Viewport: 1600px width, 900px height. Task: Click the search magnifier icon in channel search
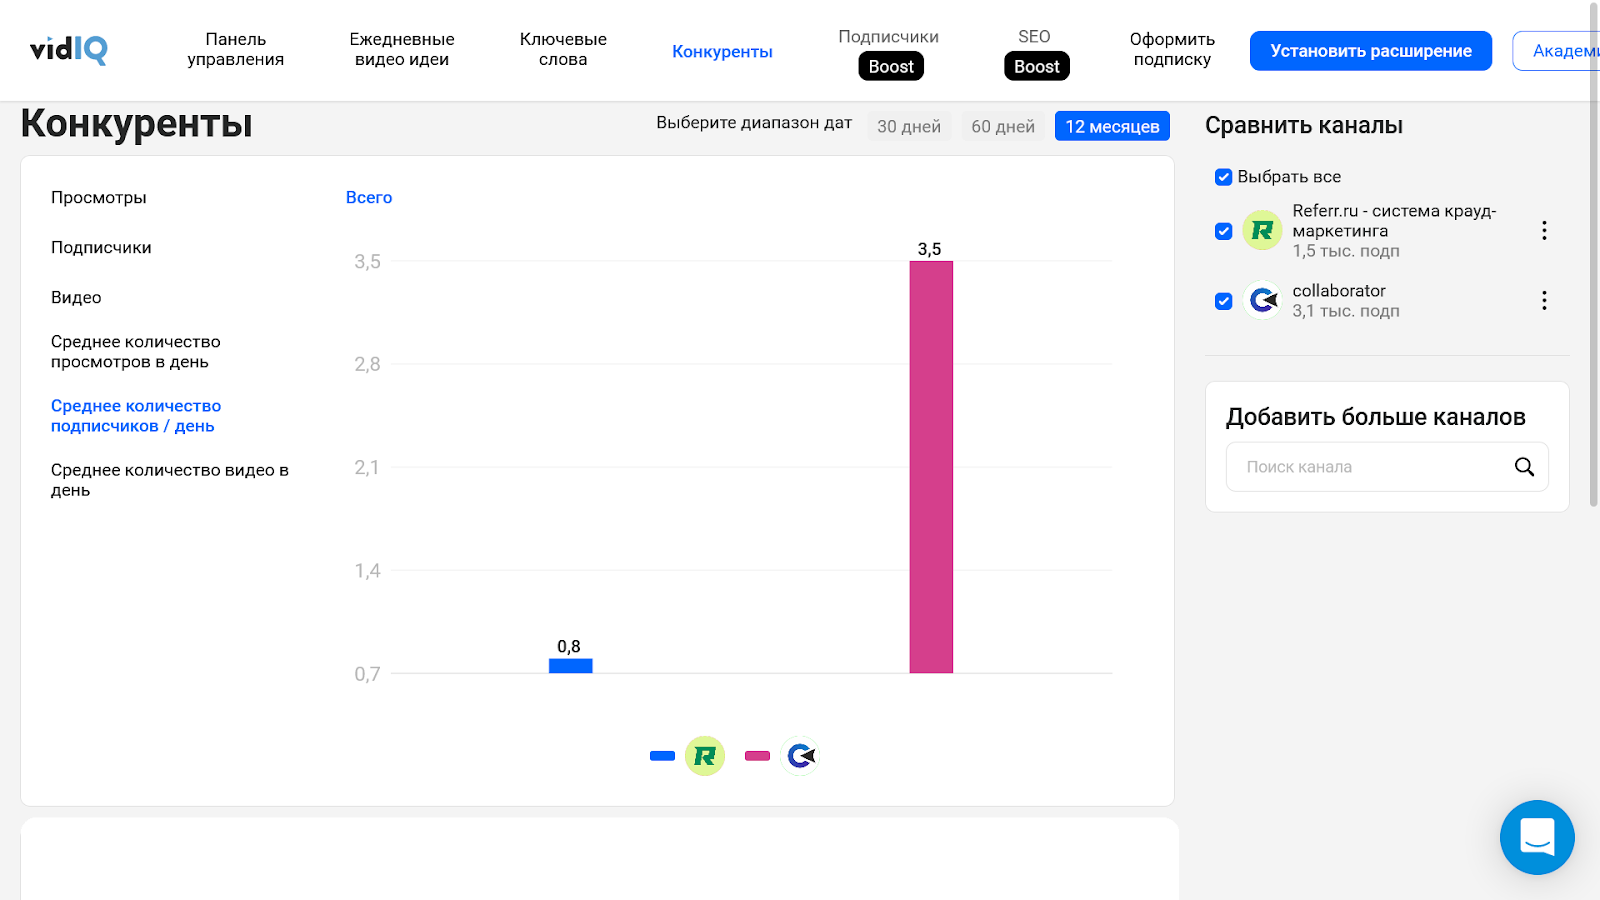click(1523, 467)
